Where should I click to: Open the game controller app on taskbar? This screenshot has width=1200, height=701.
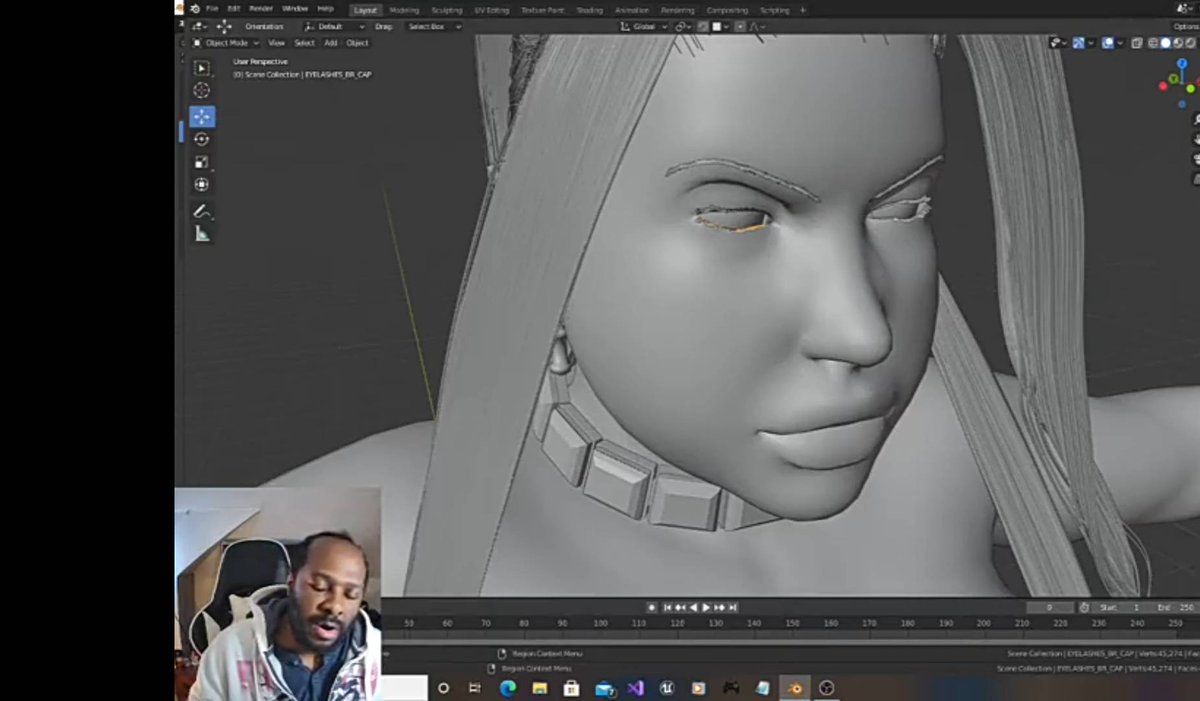point(730,688)
